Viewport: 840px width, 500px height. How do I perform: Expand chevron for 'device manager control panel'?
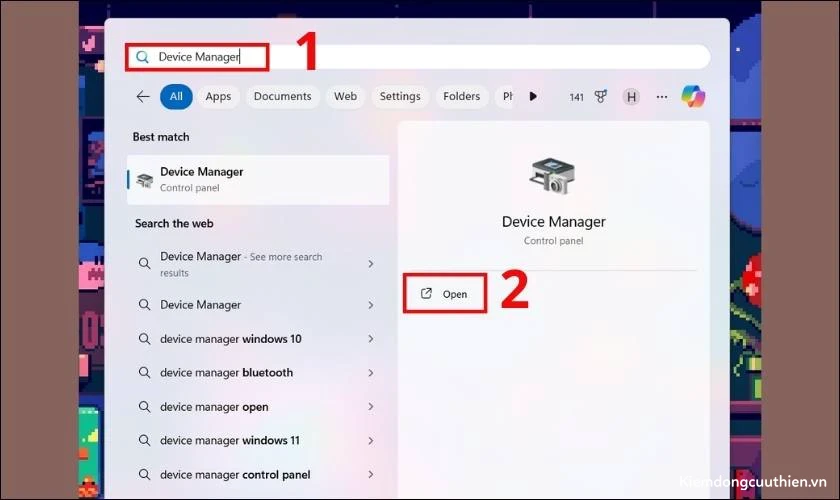point(371,474)
